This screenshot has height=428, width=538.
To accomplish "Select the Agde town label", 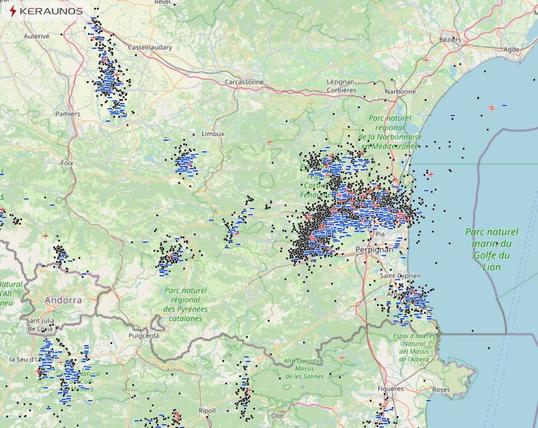I will (511, 49).
